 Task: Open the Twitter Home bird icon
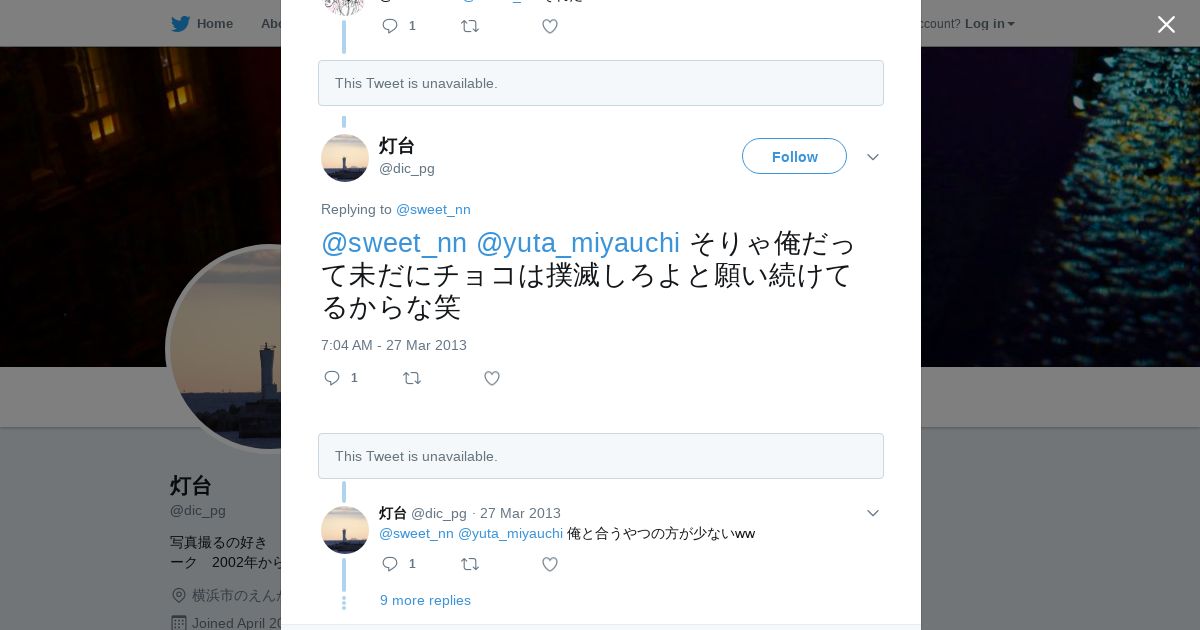pyautogui.click(x=180, y=23)
